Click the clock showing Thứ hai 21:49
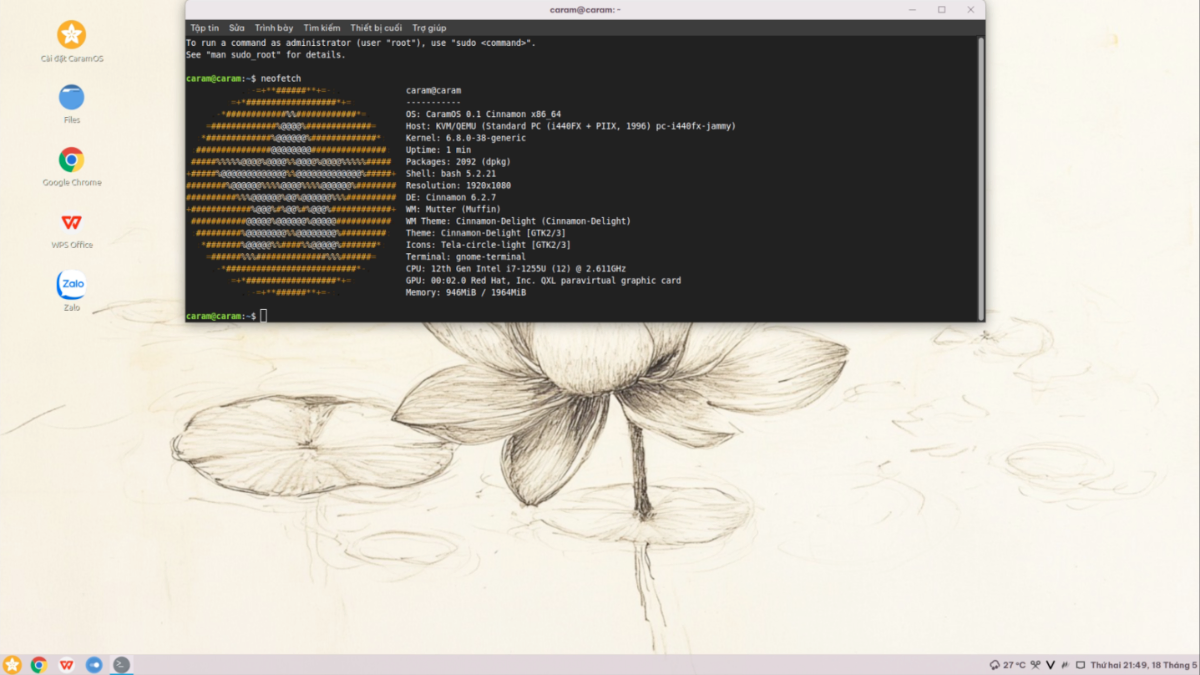Screen dimensions: 1200x675 pos(1144,665)
